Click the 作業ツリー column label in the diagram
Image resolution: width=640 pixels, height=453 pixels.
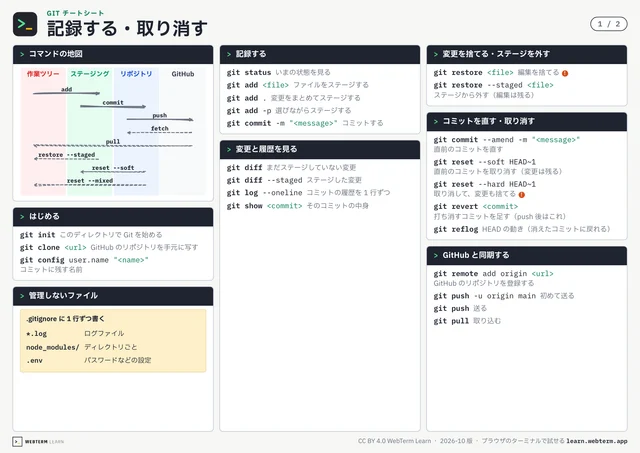coord(43,74)
